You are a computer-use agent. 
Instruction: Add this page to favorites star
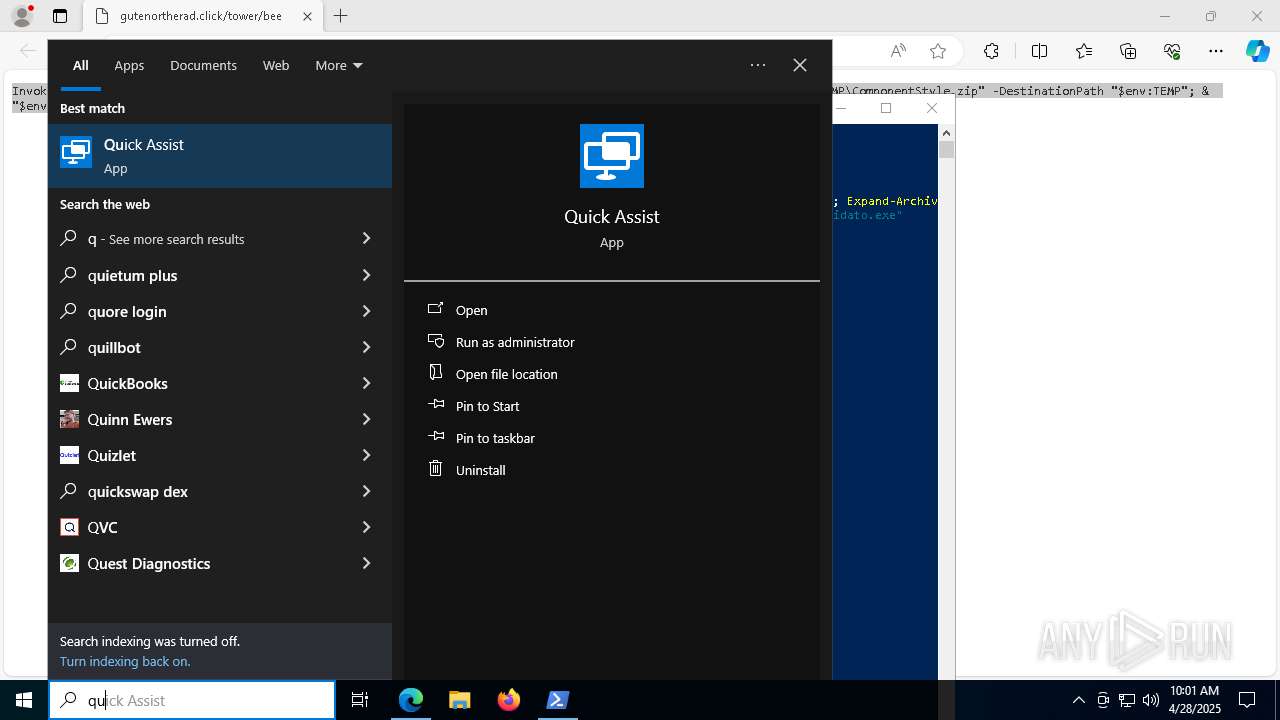click(x=937, y=51)
